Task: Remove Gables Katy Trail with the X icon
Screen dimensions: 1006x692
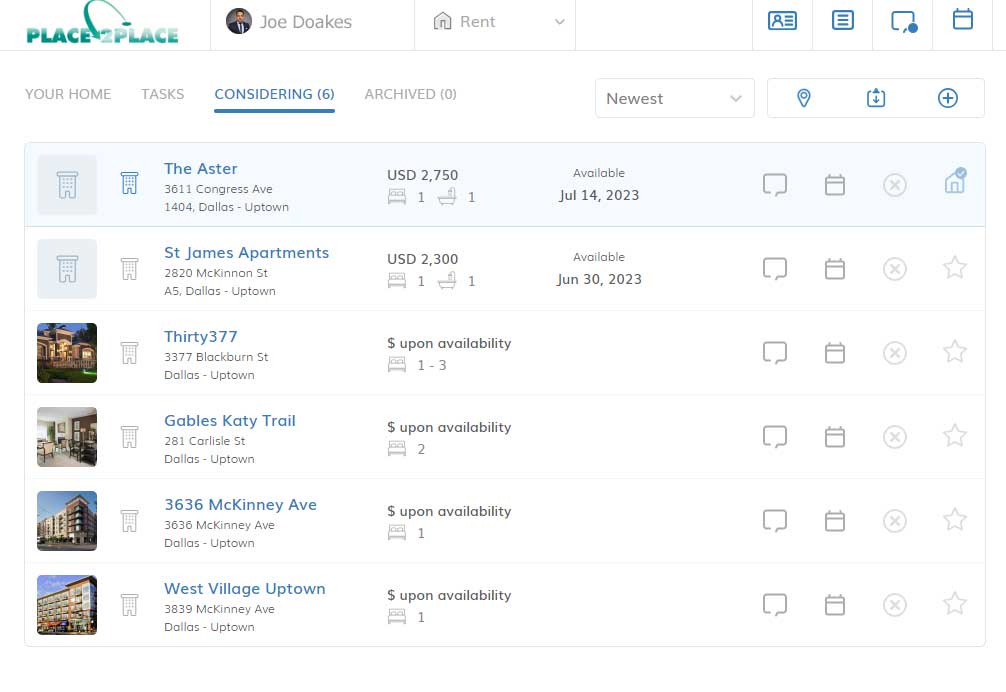Action: (894, 437)
